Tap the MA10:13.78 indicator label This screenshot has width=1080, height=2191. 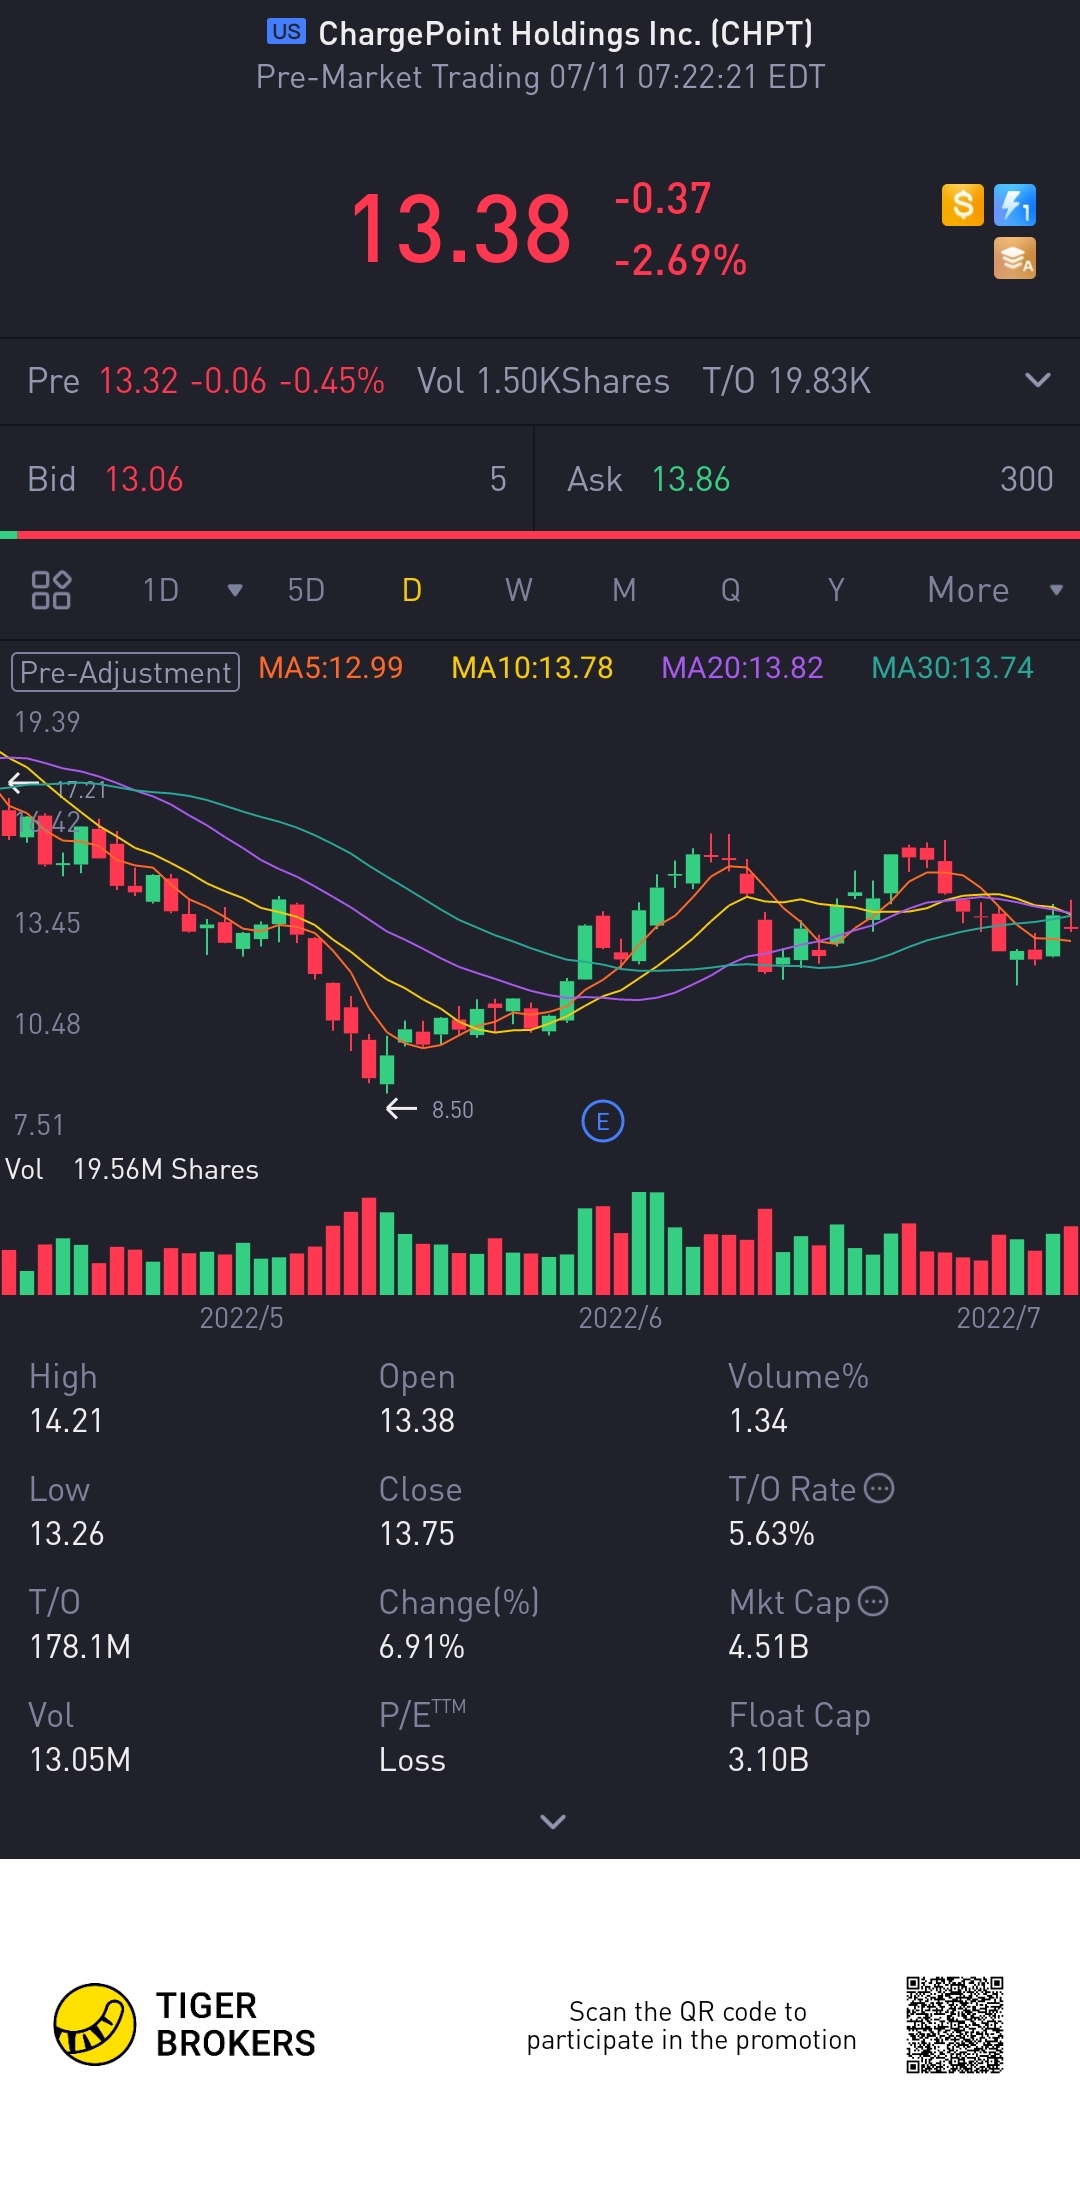click(x=532, y=668)
